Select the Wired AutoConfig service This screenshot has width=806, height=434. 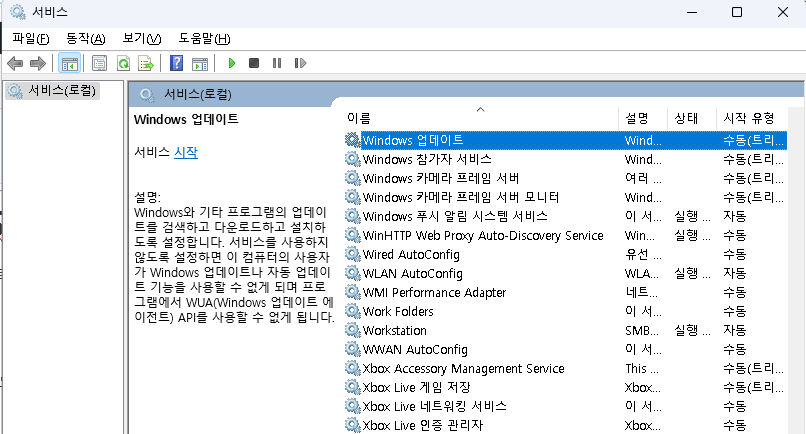click(565, 255)
